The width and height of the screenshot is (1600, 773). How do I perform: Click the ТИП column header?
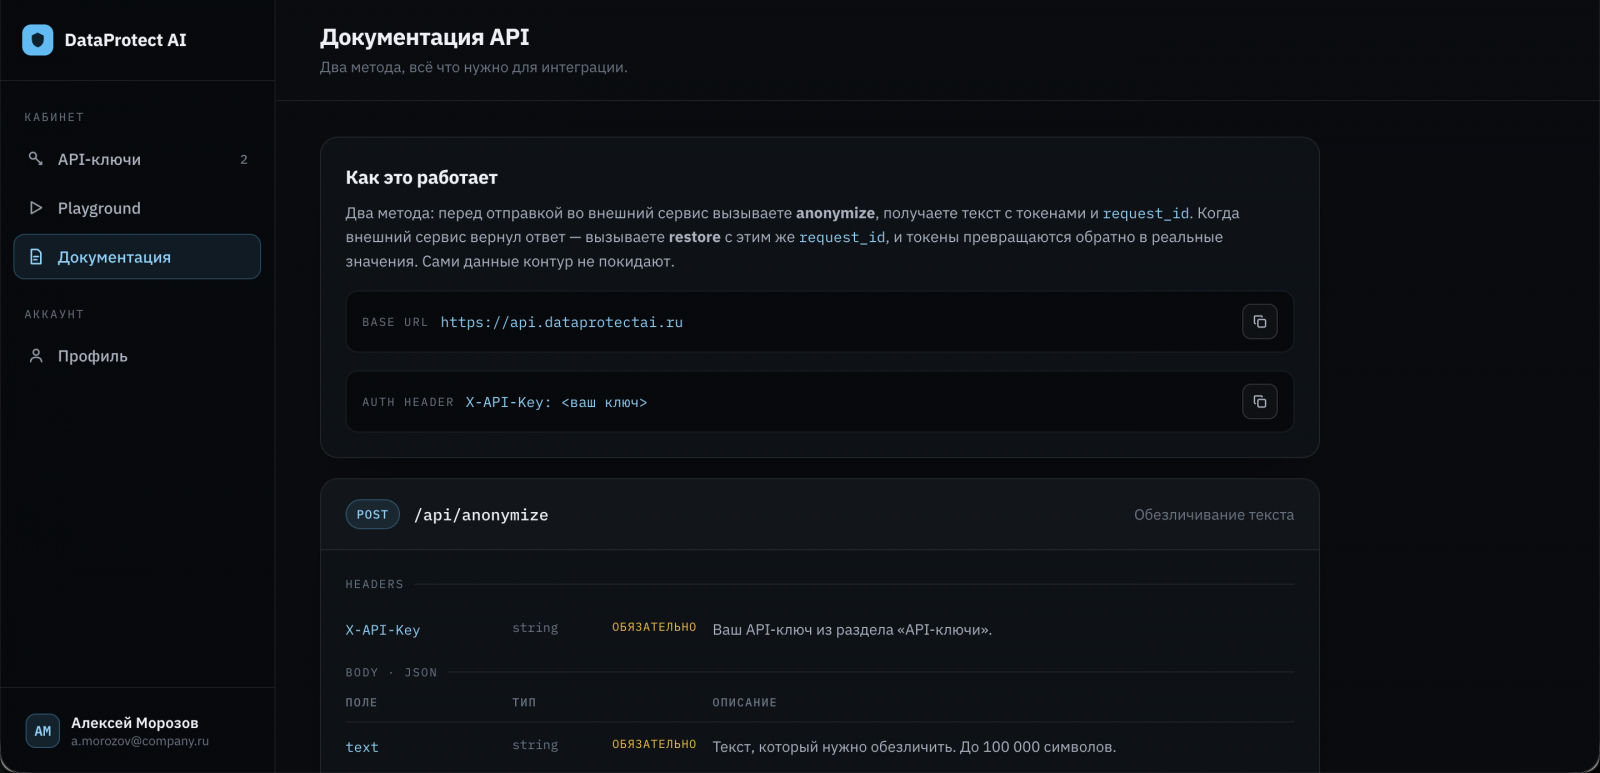(524, 702)
